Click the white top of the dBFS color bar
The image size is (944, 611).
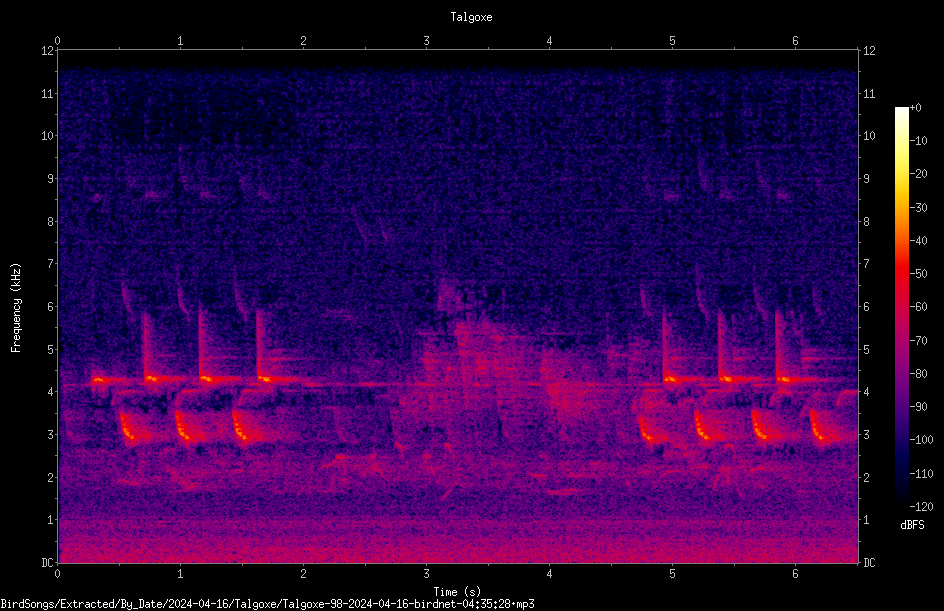[901, 114]
